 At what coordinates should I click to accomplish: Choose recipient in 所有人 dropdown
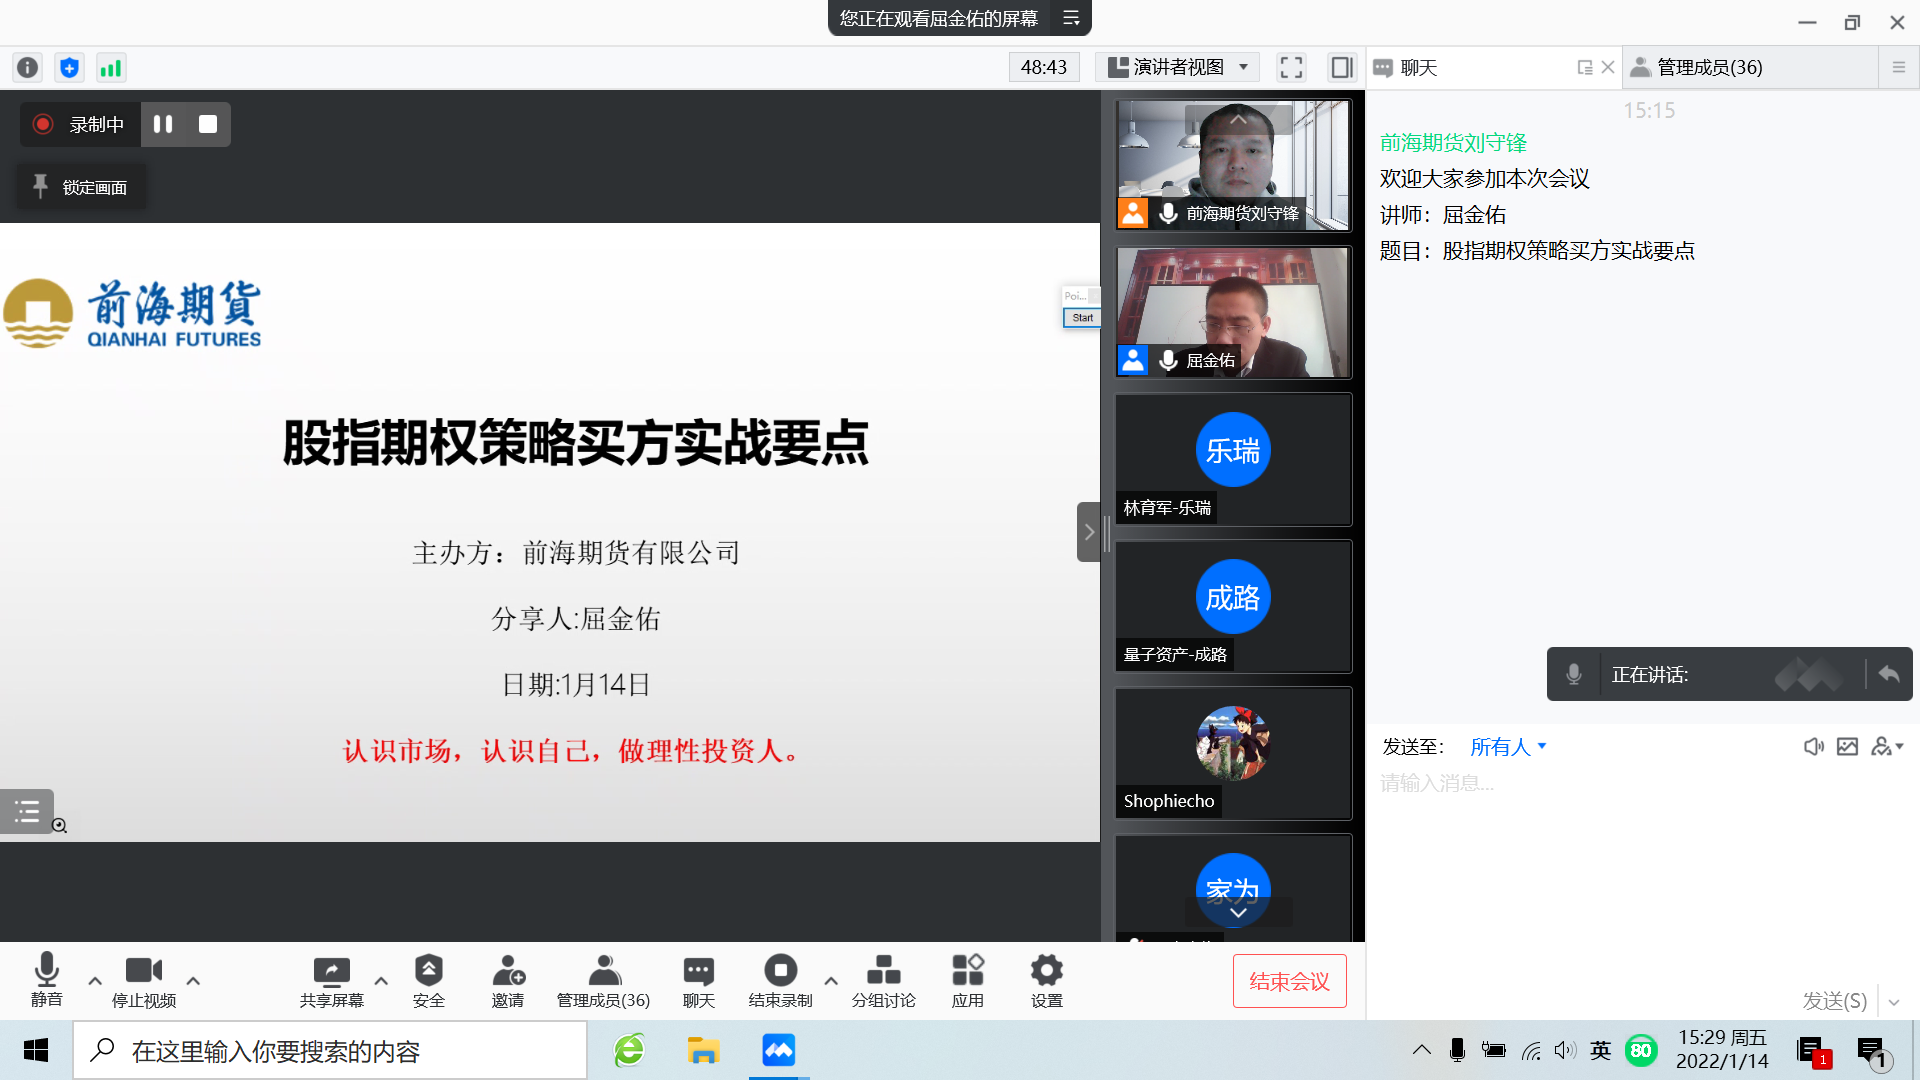click(1508, 746)
